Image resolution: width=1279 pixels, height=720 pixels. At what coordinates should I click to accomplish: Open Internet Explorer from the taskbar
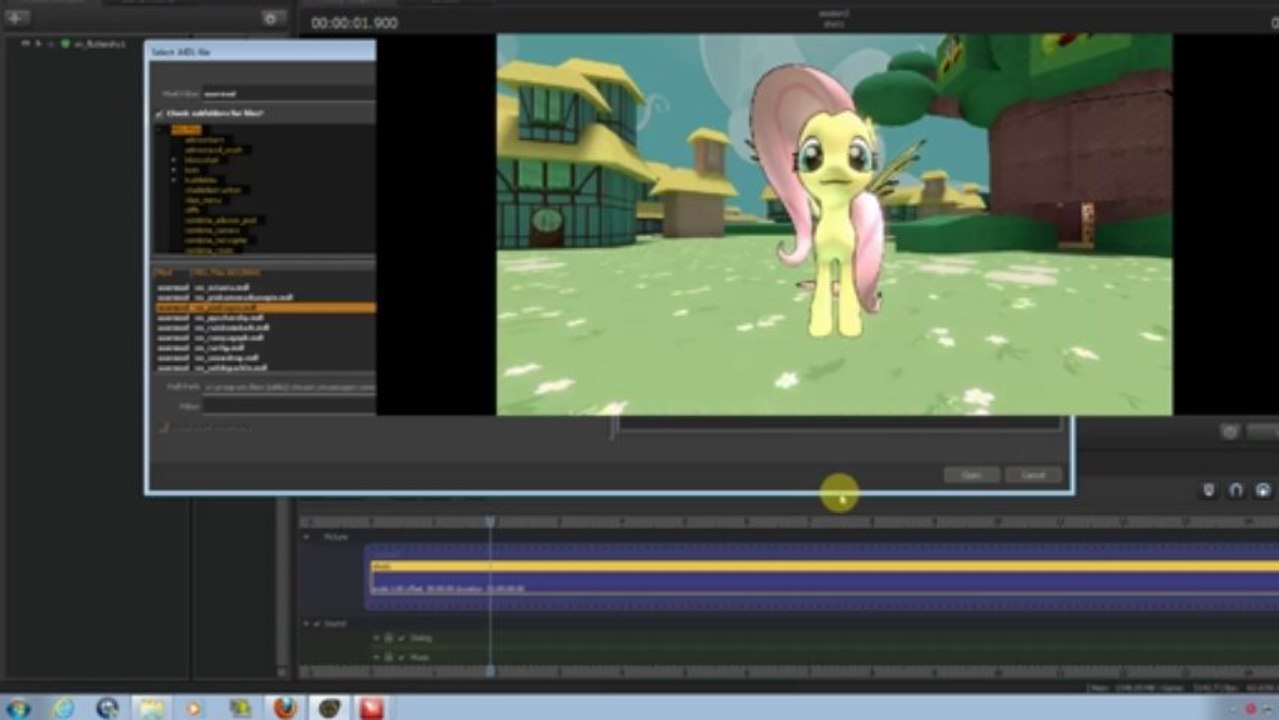click(x=62, y=708)
